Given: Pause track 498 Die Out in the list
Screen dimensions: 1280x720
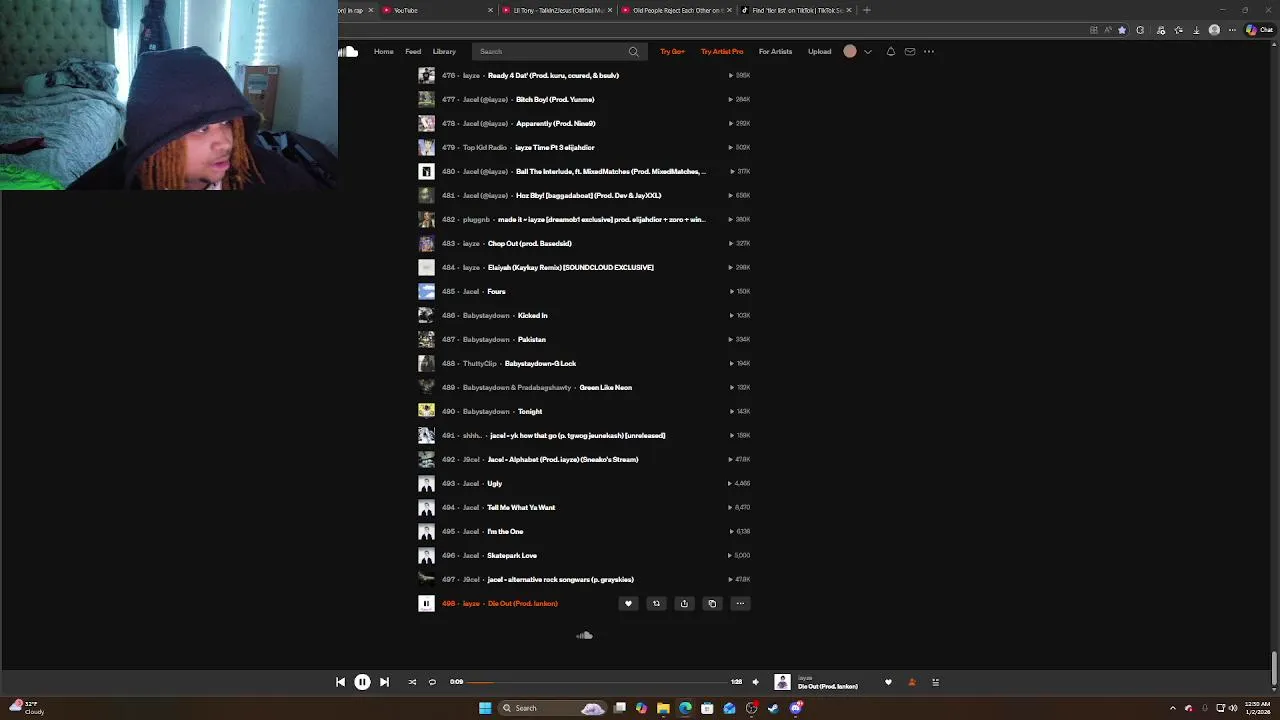Looking at the screenshot, I should point(426,603).
